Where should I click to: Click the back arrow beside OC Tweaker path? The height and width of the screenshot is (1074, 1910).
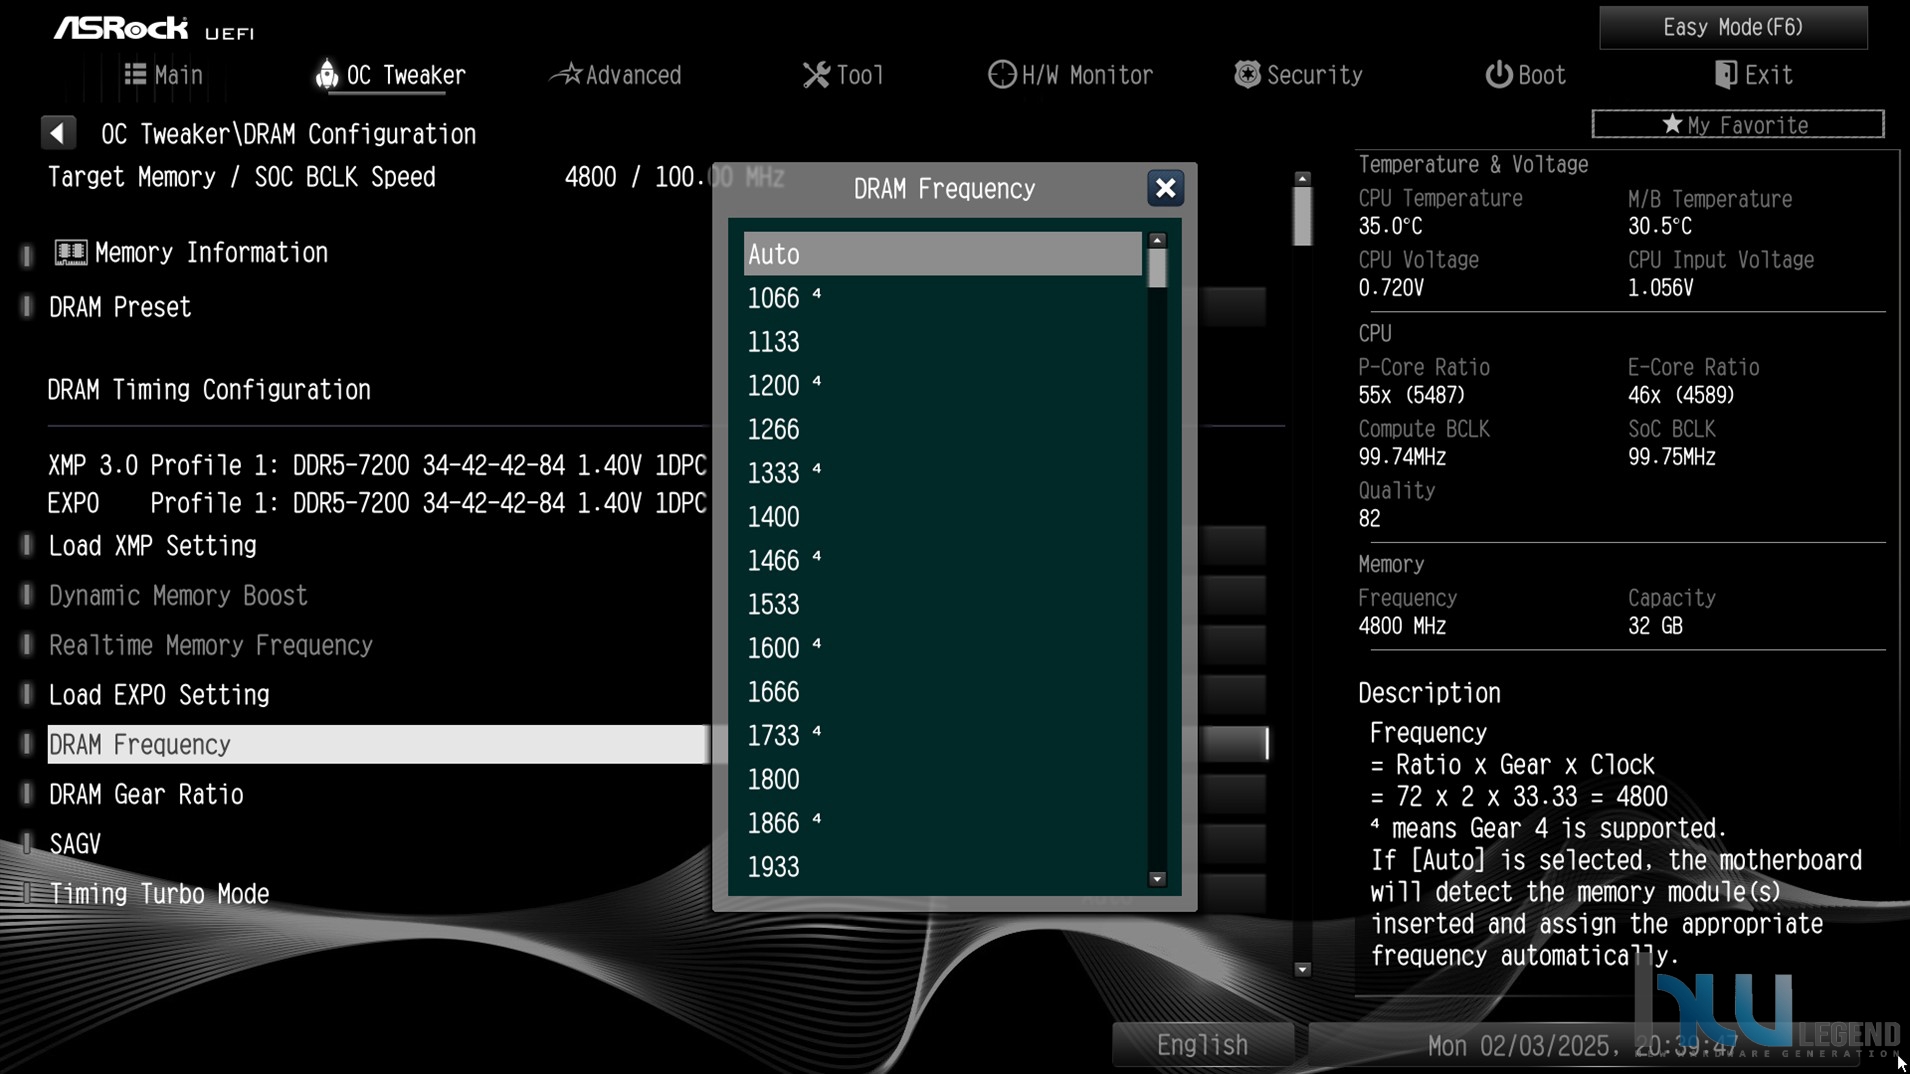(x=58, y=133)
